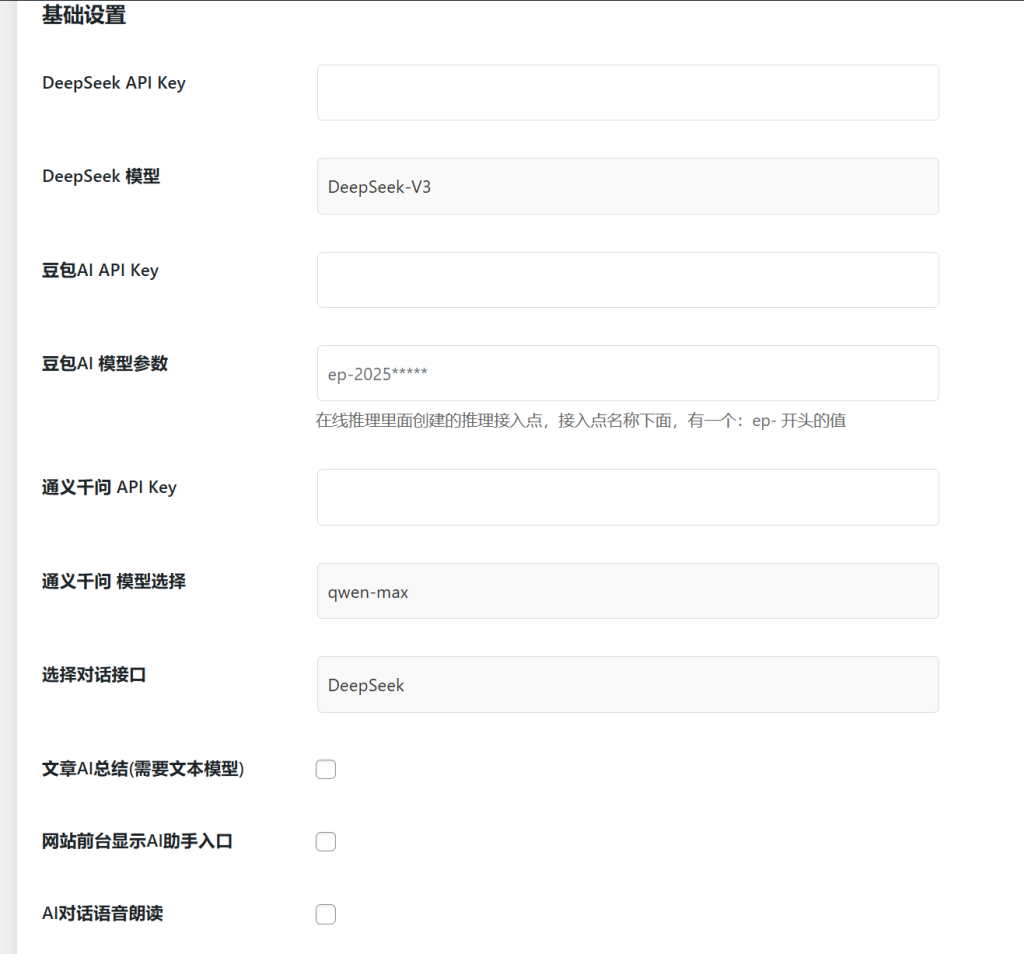This screenshot has height=954, width=1024.
Task: Click the 通义千问 API Key label
Action: (x=109, y=487)
